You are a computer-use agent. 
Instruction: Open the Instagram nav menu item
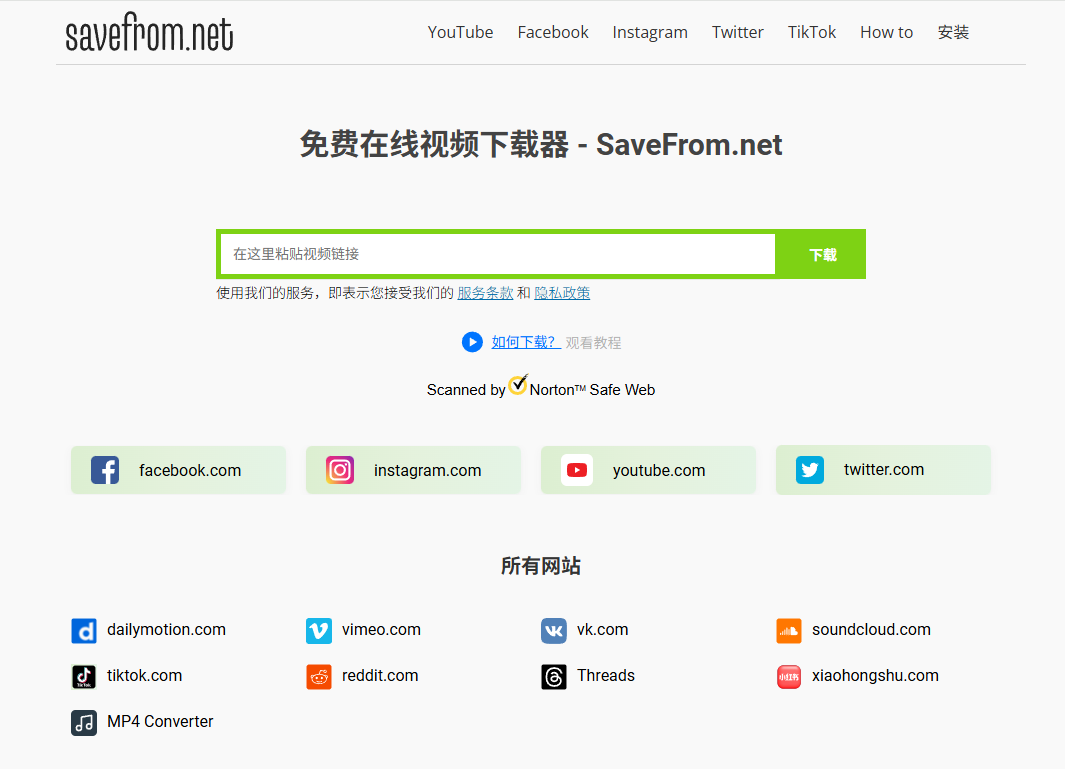tap(650, 33)
